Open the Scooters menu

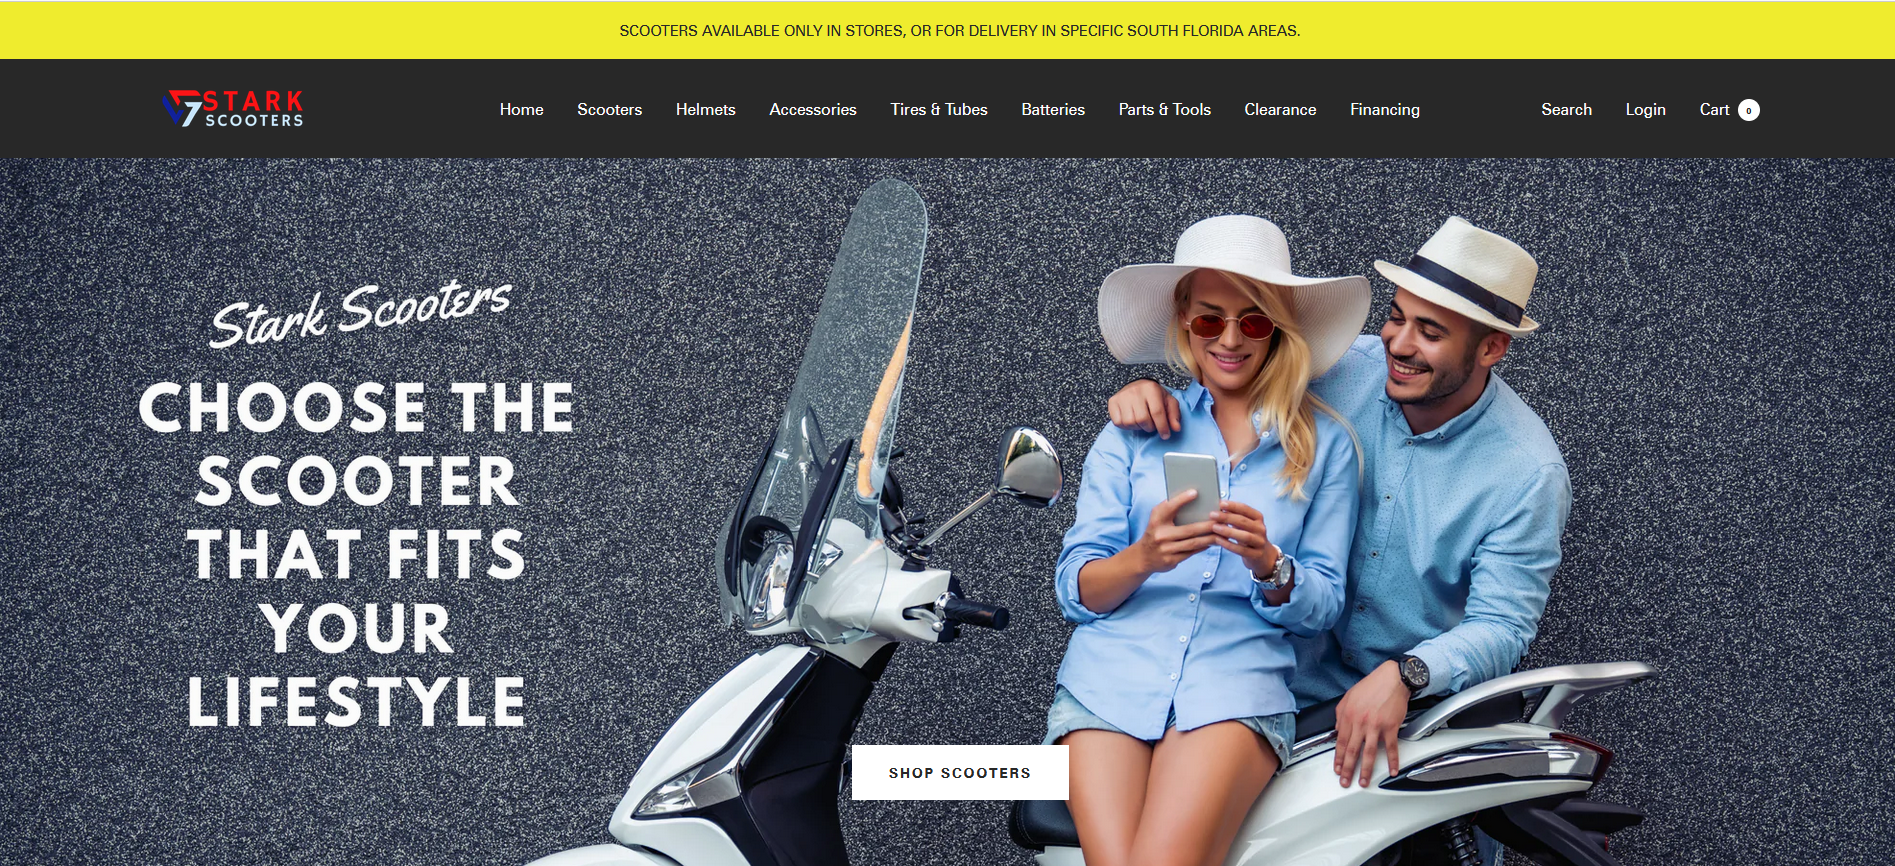click(609, 110)
